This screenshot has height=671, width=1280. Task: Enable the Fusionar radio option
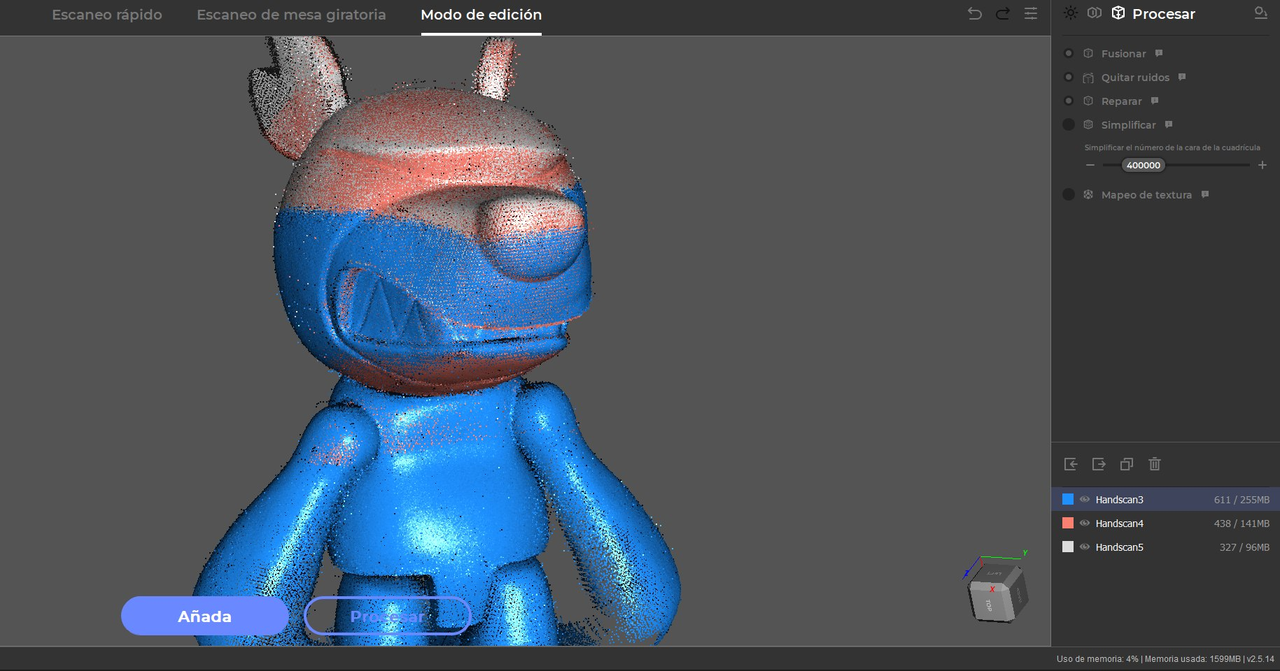(x=1068, y=53)
